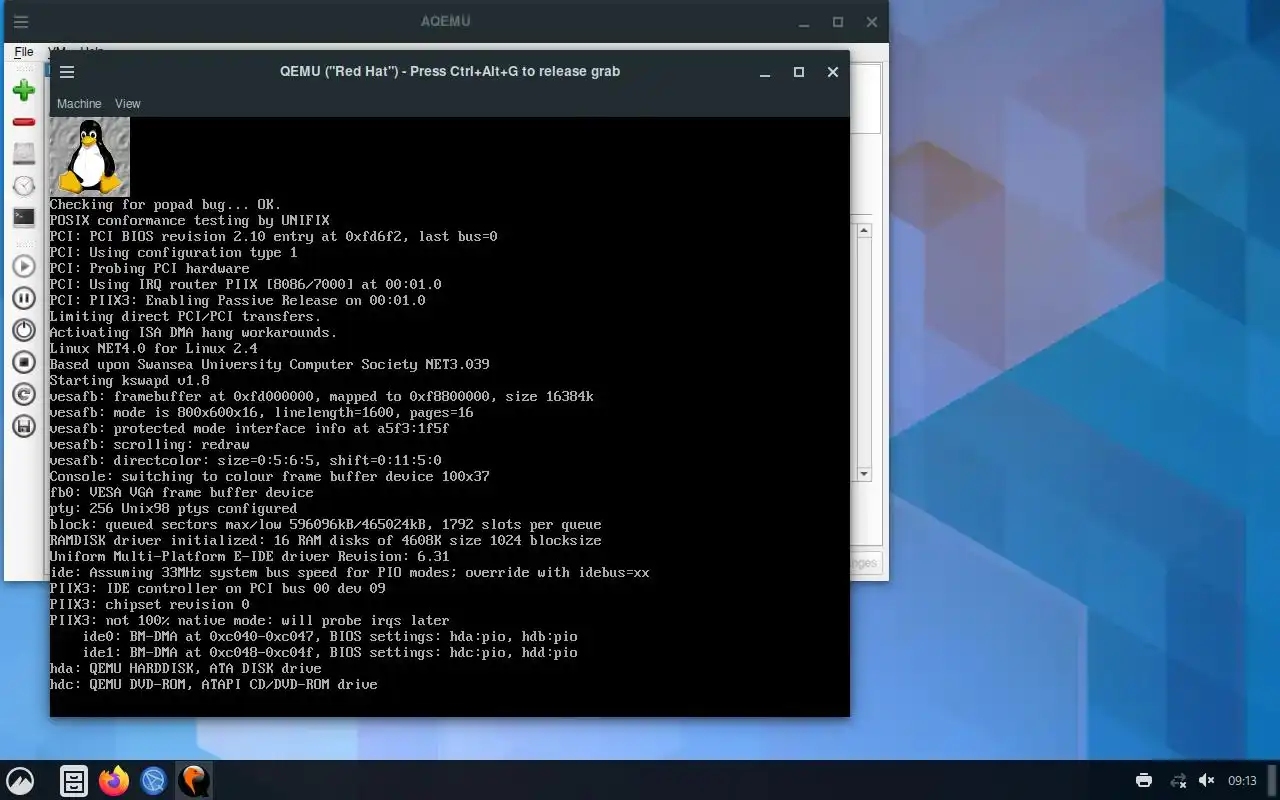Click the printer icon in system tray
This screenshot has height=800, width=1280.
[1144, 781]
